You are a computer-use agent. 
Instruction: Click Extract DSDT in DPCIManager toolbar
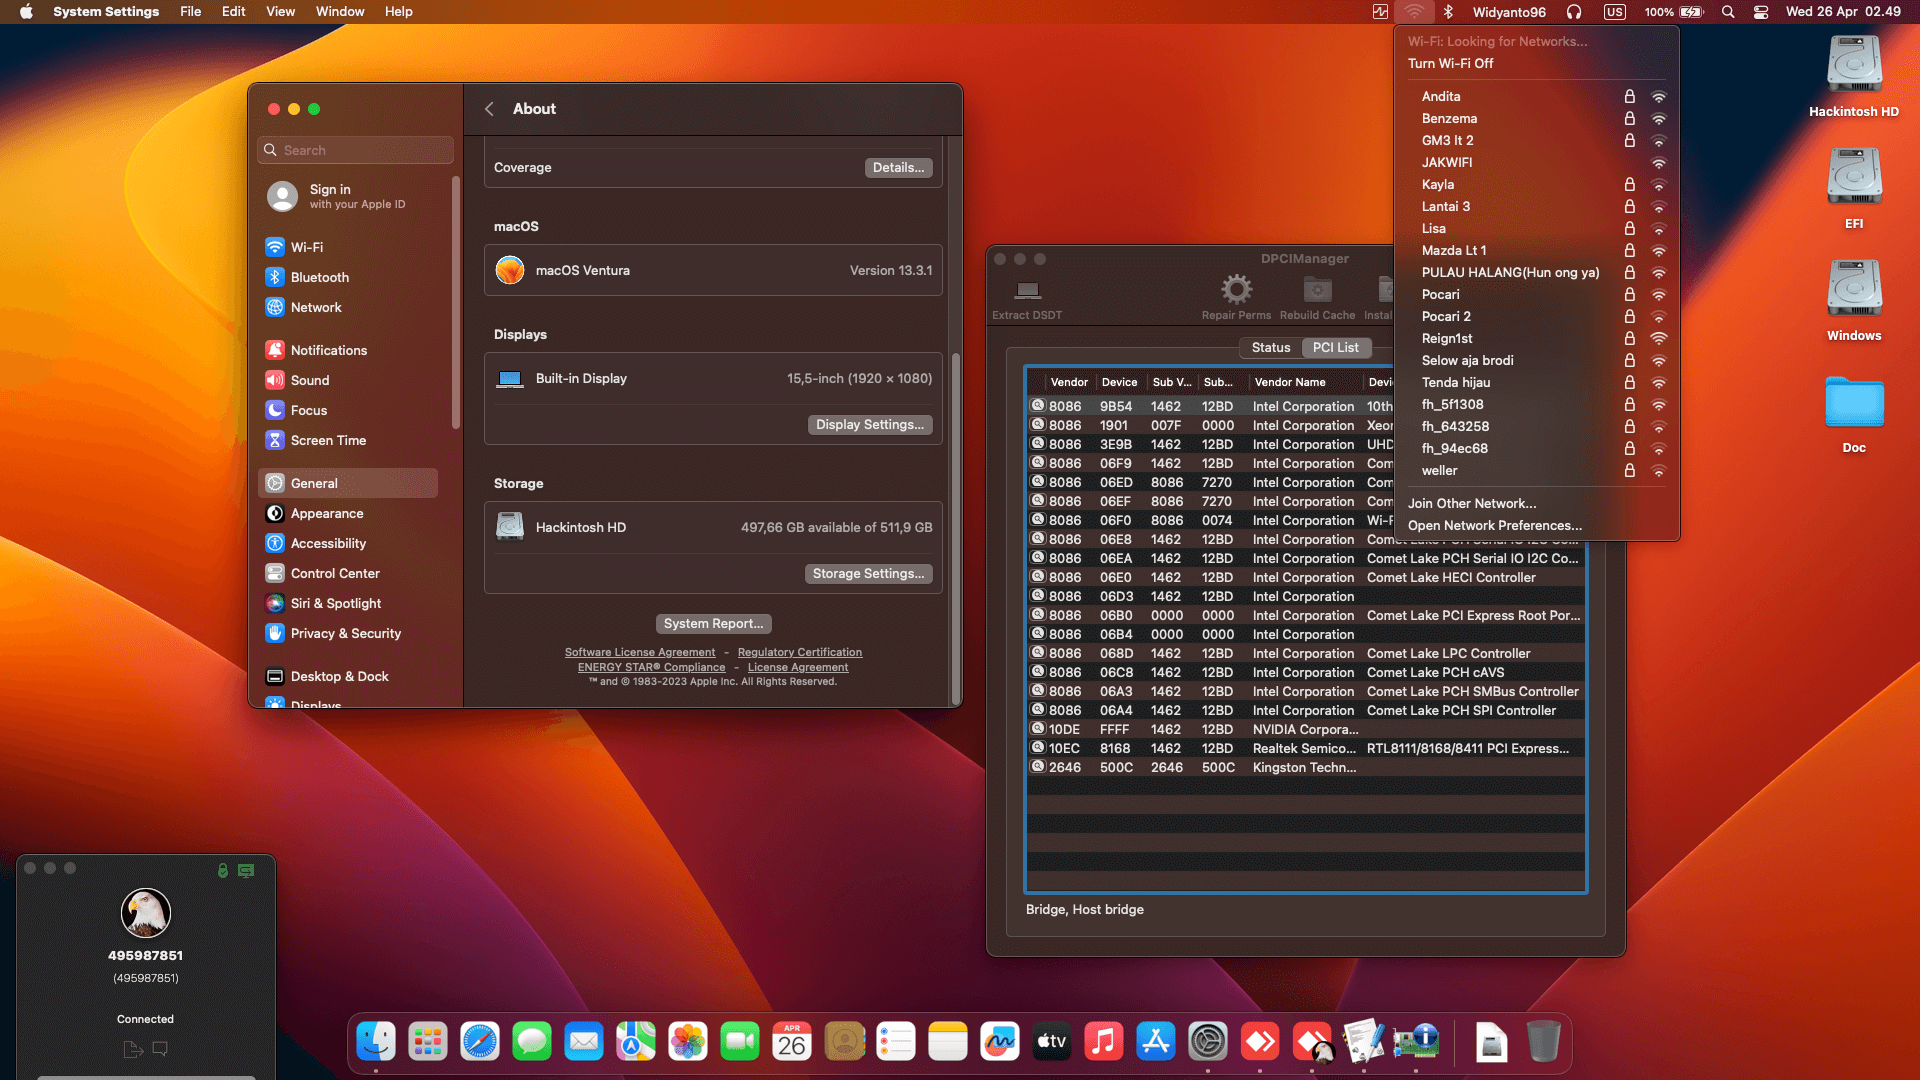point(1027,298)
